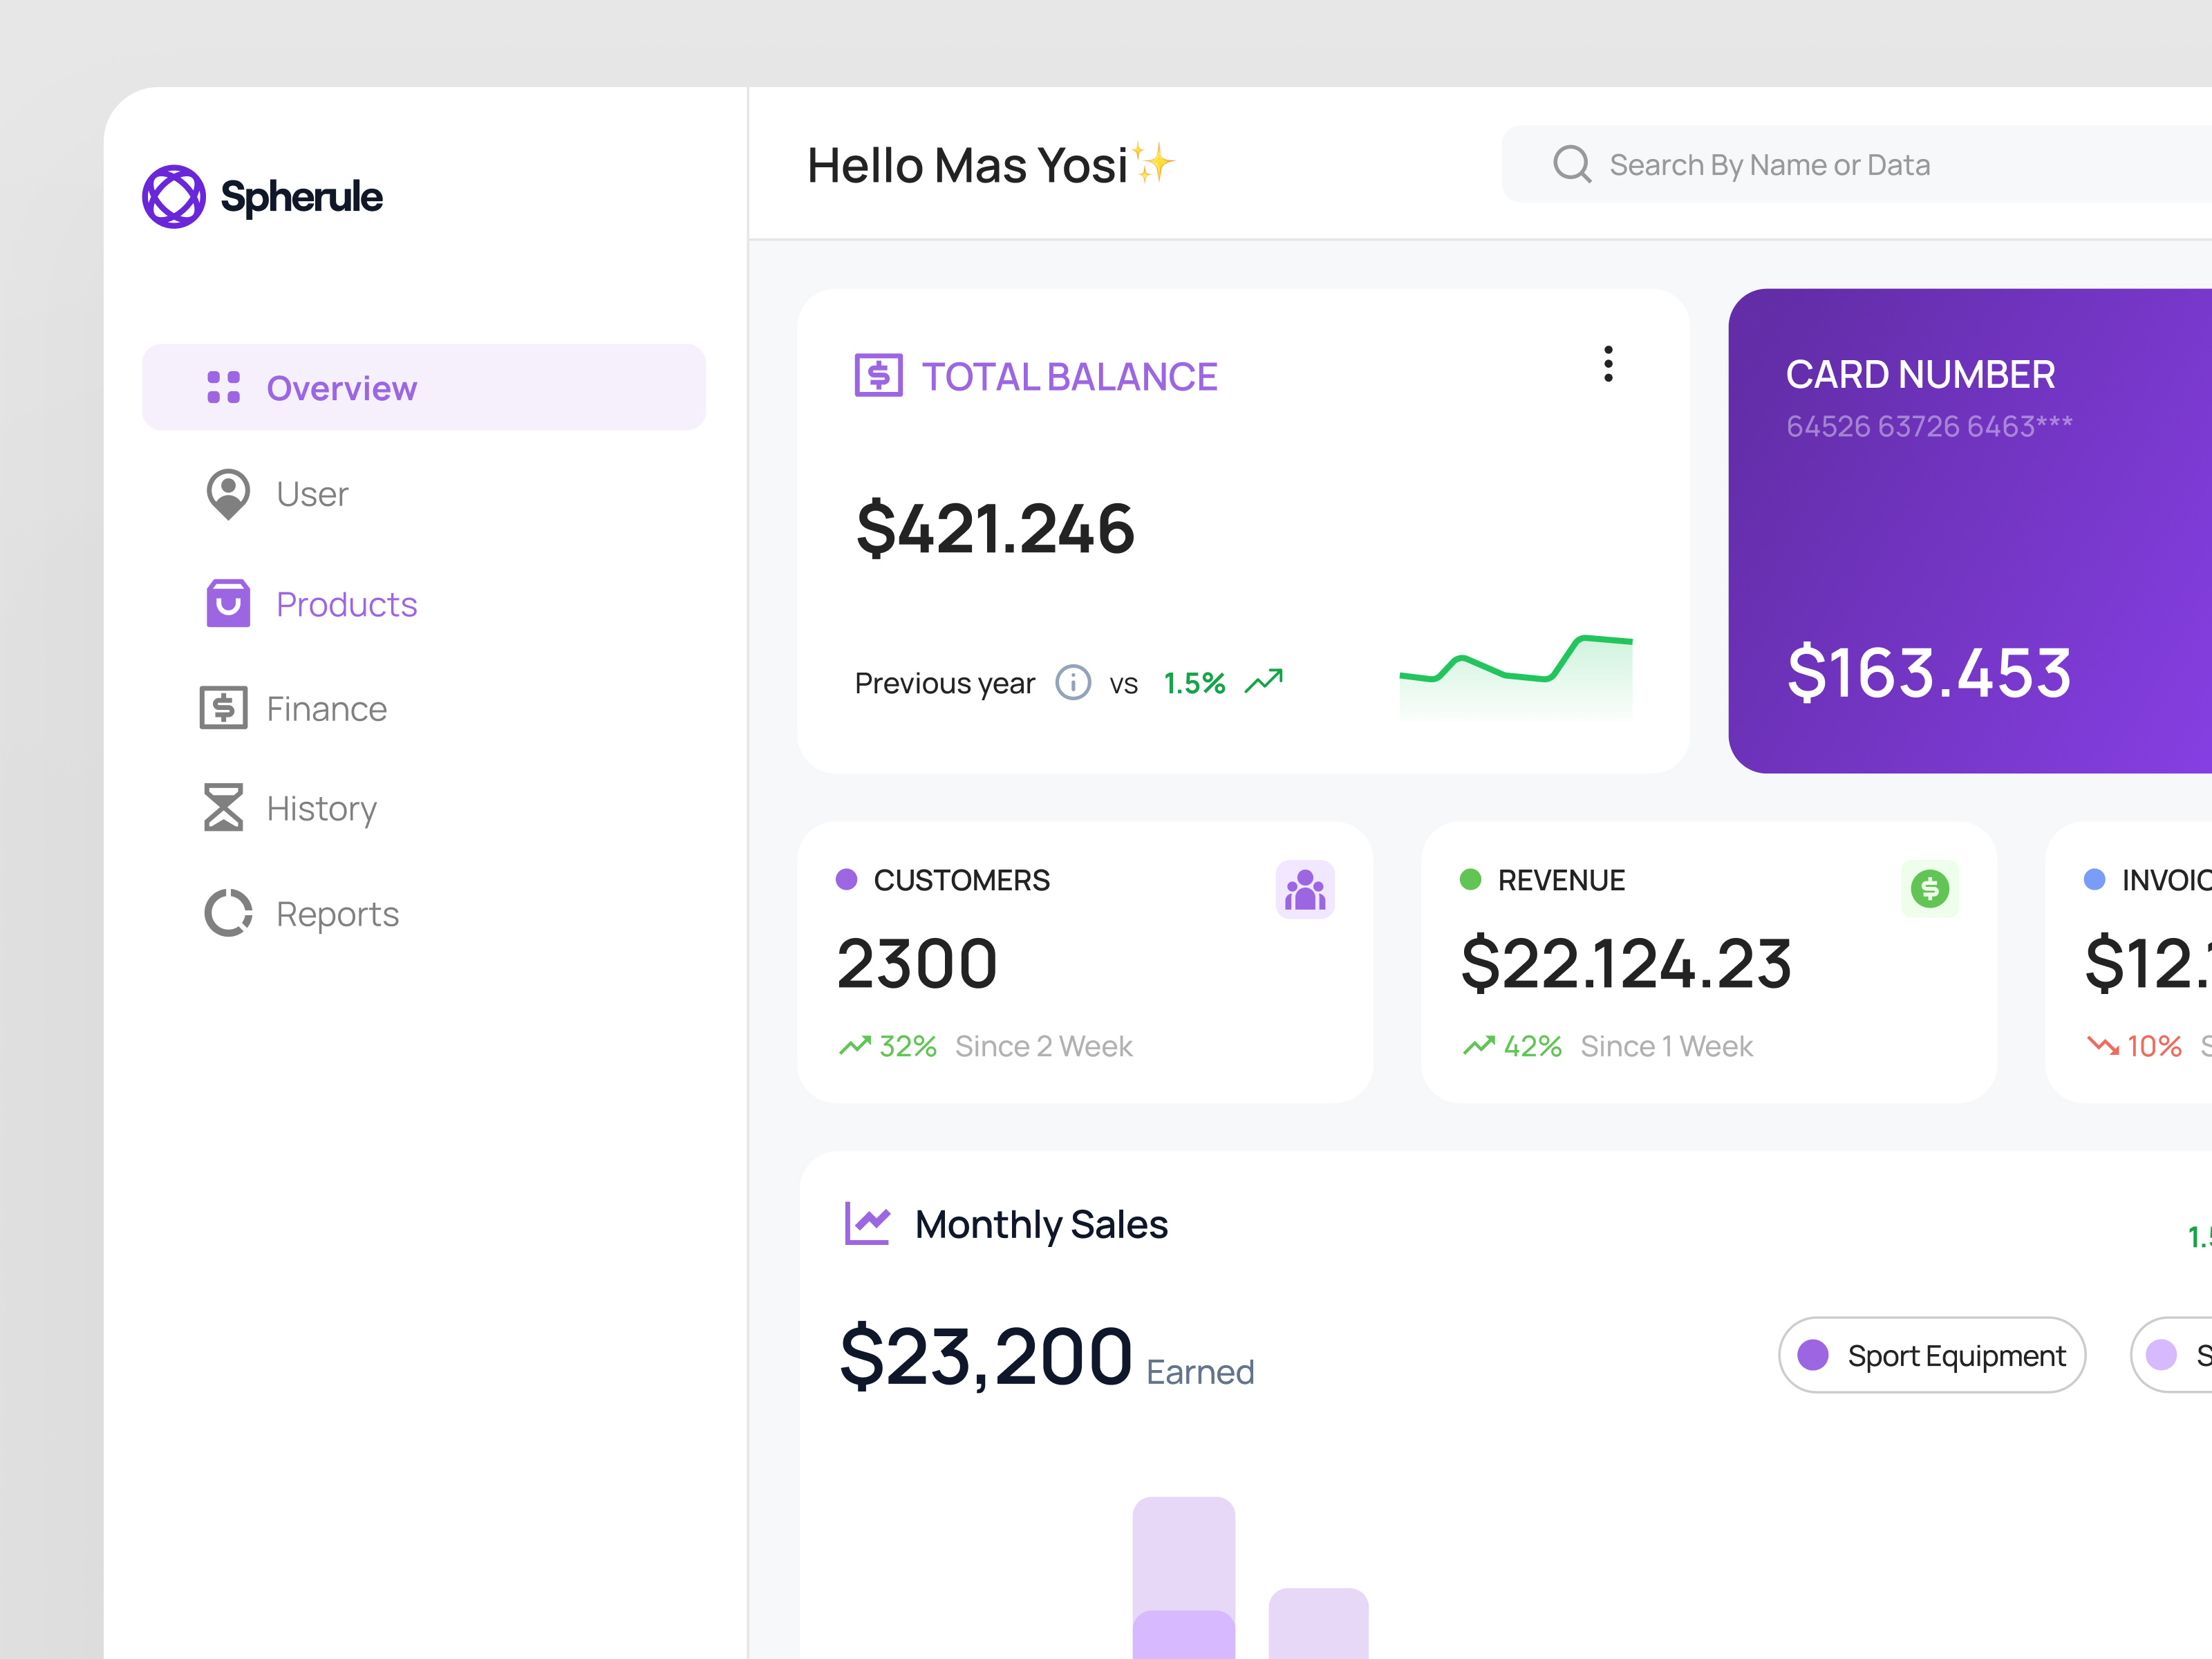Open the Reports section
This screenshot has width=2212, height=1659.
(336, 912)
